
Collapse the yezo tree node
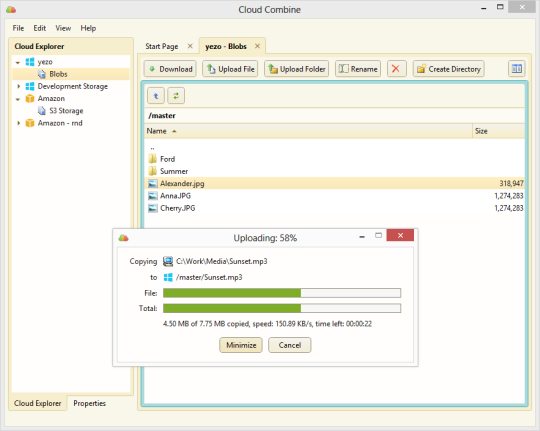click(18, 62)
